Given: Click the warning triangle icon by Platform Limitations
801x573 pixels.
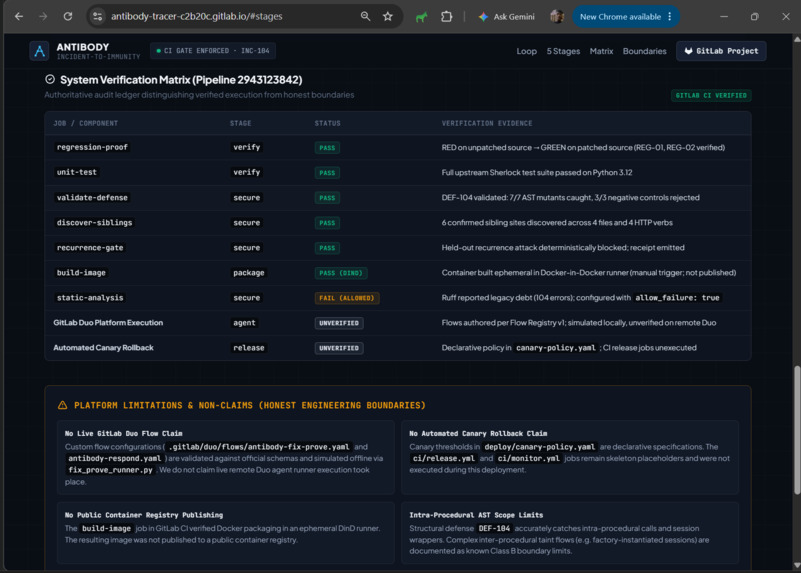Looking at the screenshot, I should click(62, 405).
